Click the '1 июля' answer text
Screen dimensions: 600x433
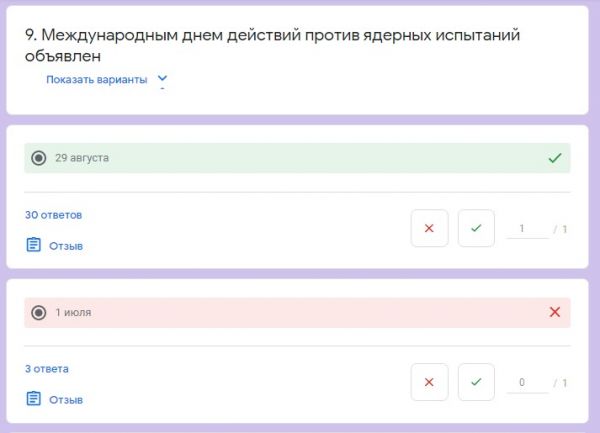pyautogui.click(x=73, y=313)
